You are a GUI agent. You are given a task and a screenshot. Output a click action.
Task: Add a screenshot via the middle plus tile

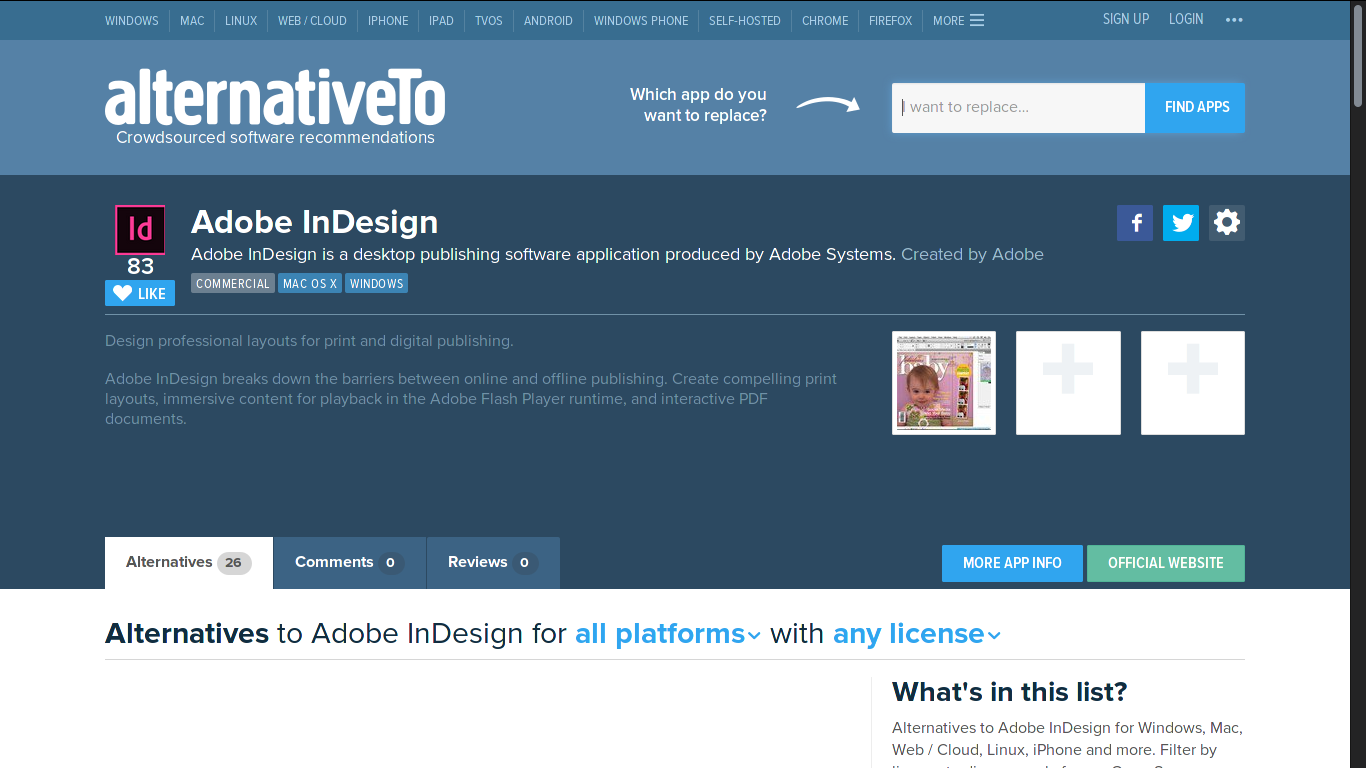[1068, 383]
